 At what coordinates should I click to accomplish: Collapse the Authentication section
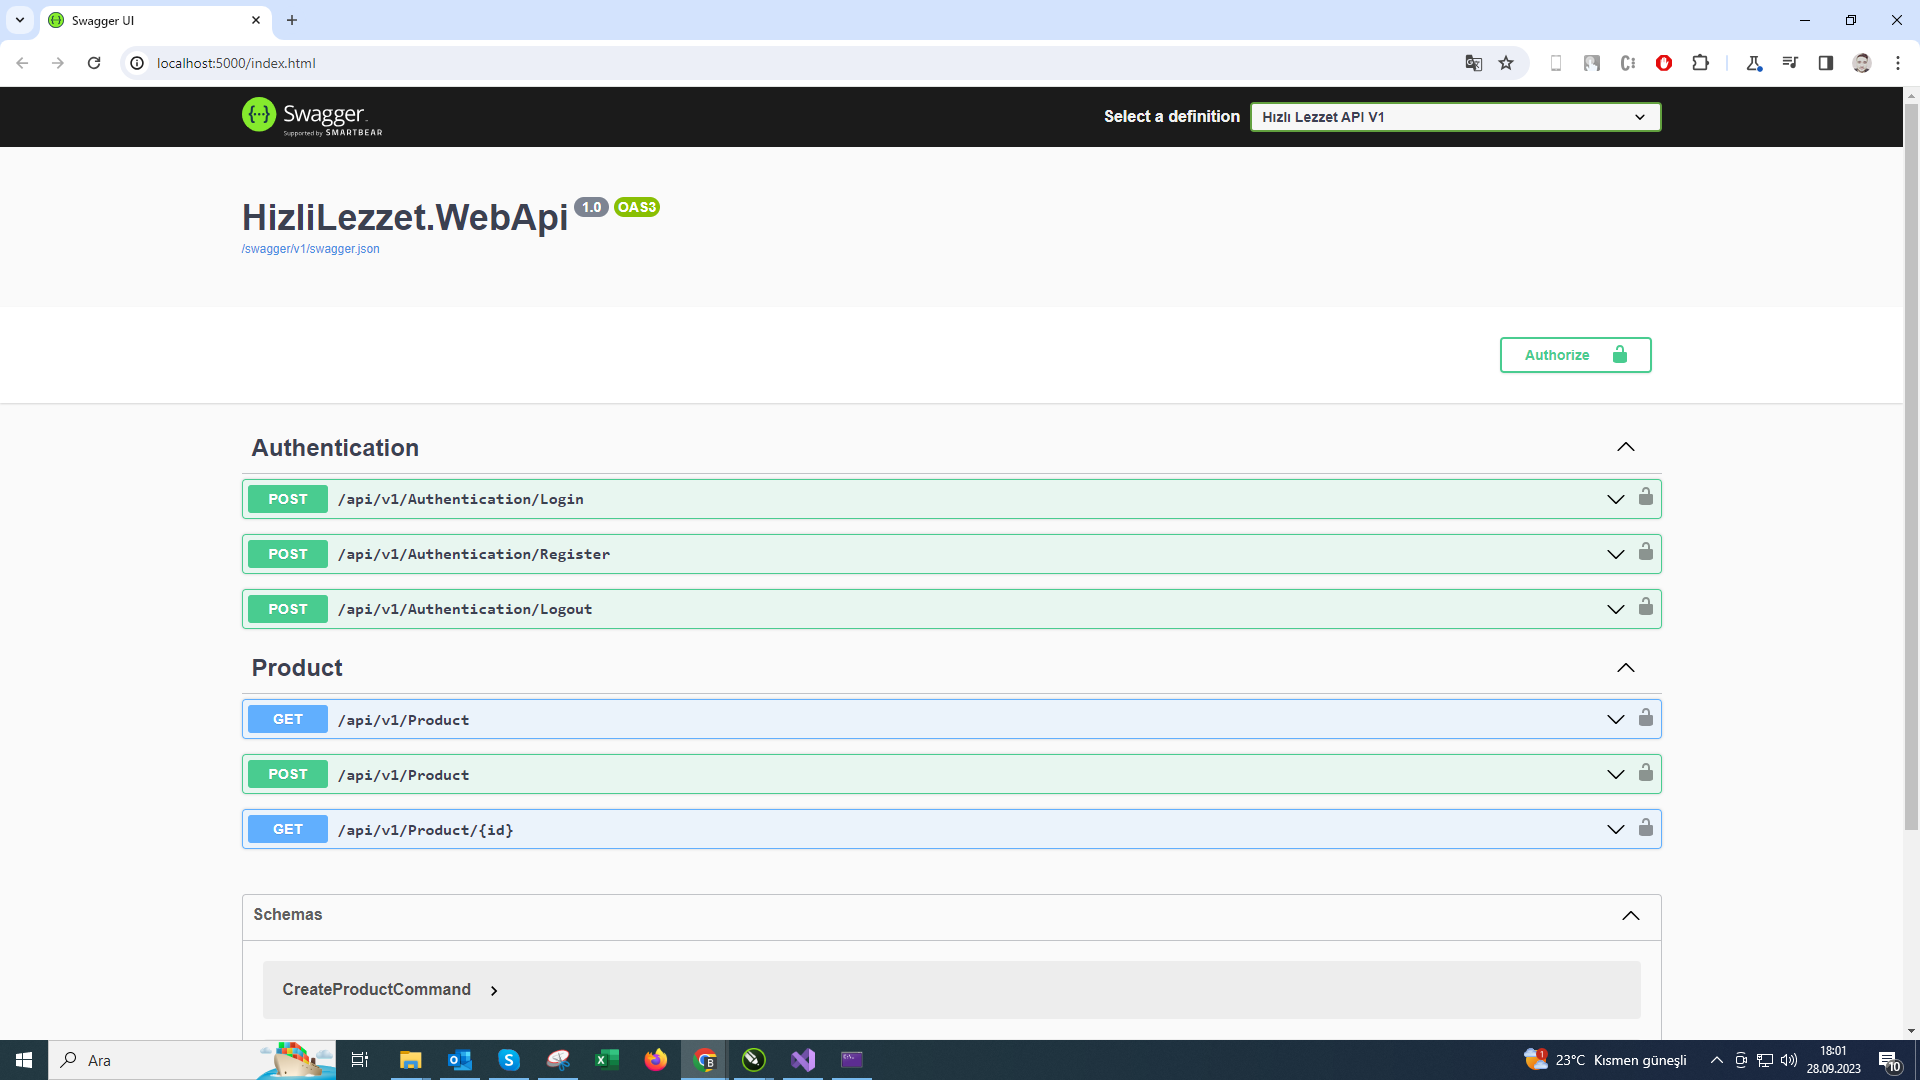click(1625, 447)
